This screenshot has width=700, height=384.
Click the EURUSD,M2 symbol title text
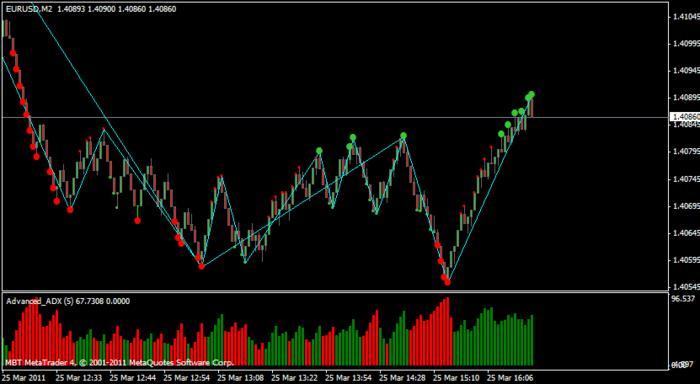(29, 9)
